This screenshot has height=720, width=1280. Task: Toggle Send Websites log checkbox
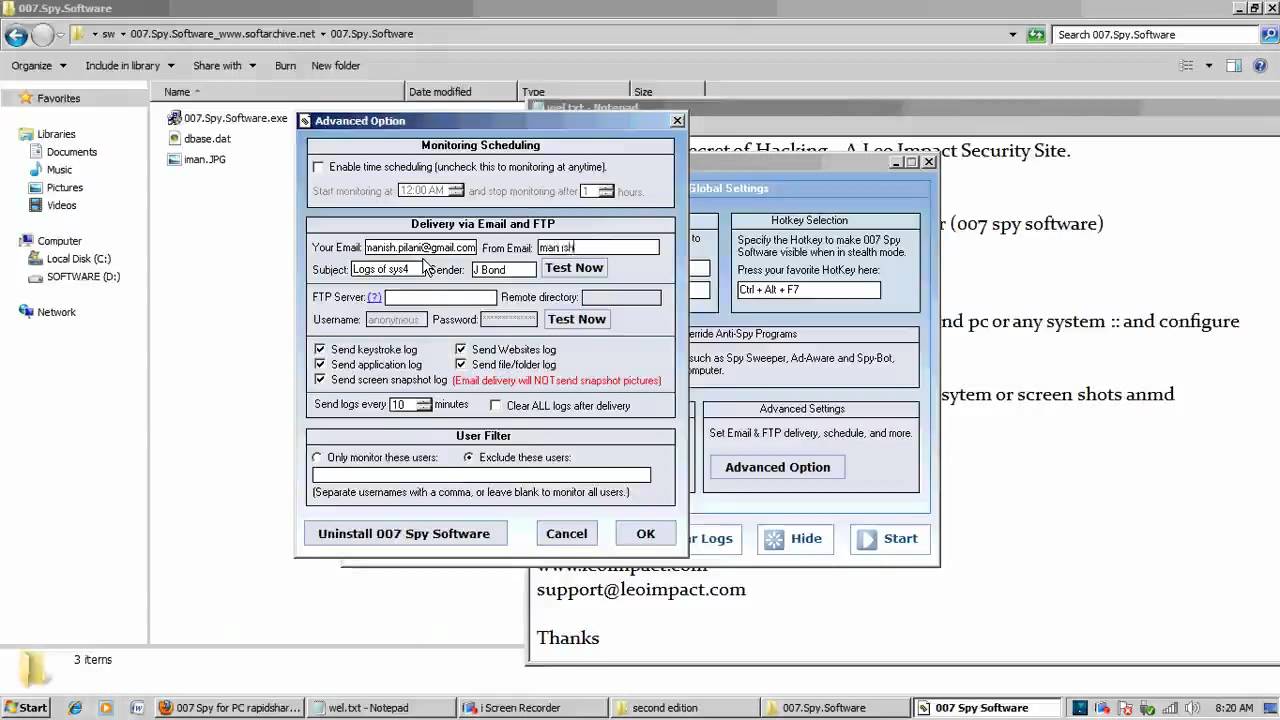(x=461, y=350)
